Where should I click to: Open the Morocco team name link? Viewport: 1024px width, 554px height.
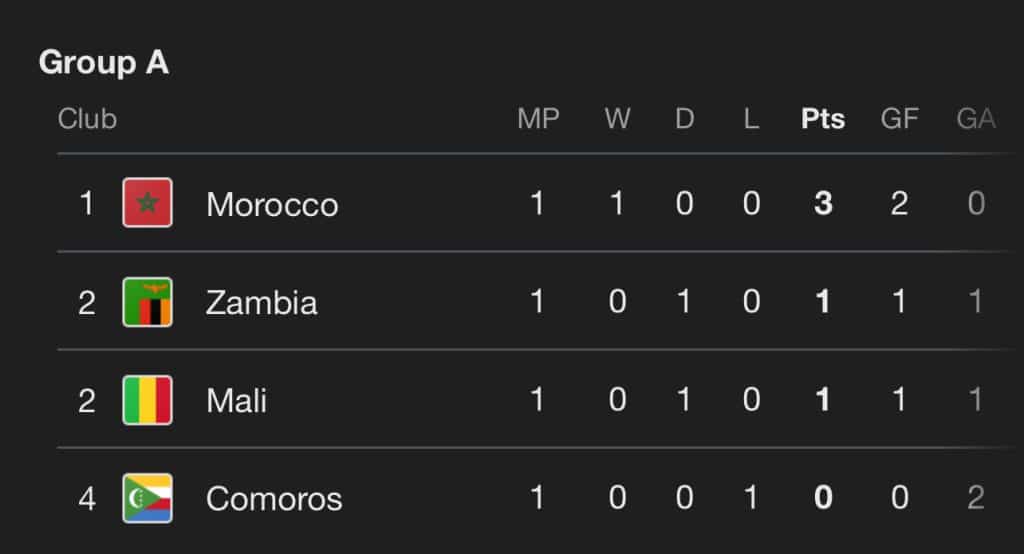click(x=272, y=205)
